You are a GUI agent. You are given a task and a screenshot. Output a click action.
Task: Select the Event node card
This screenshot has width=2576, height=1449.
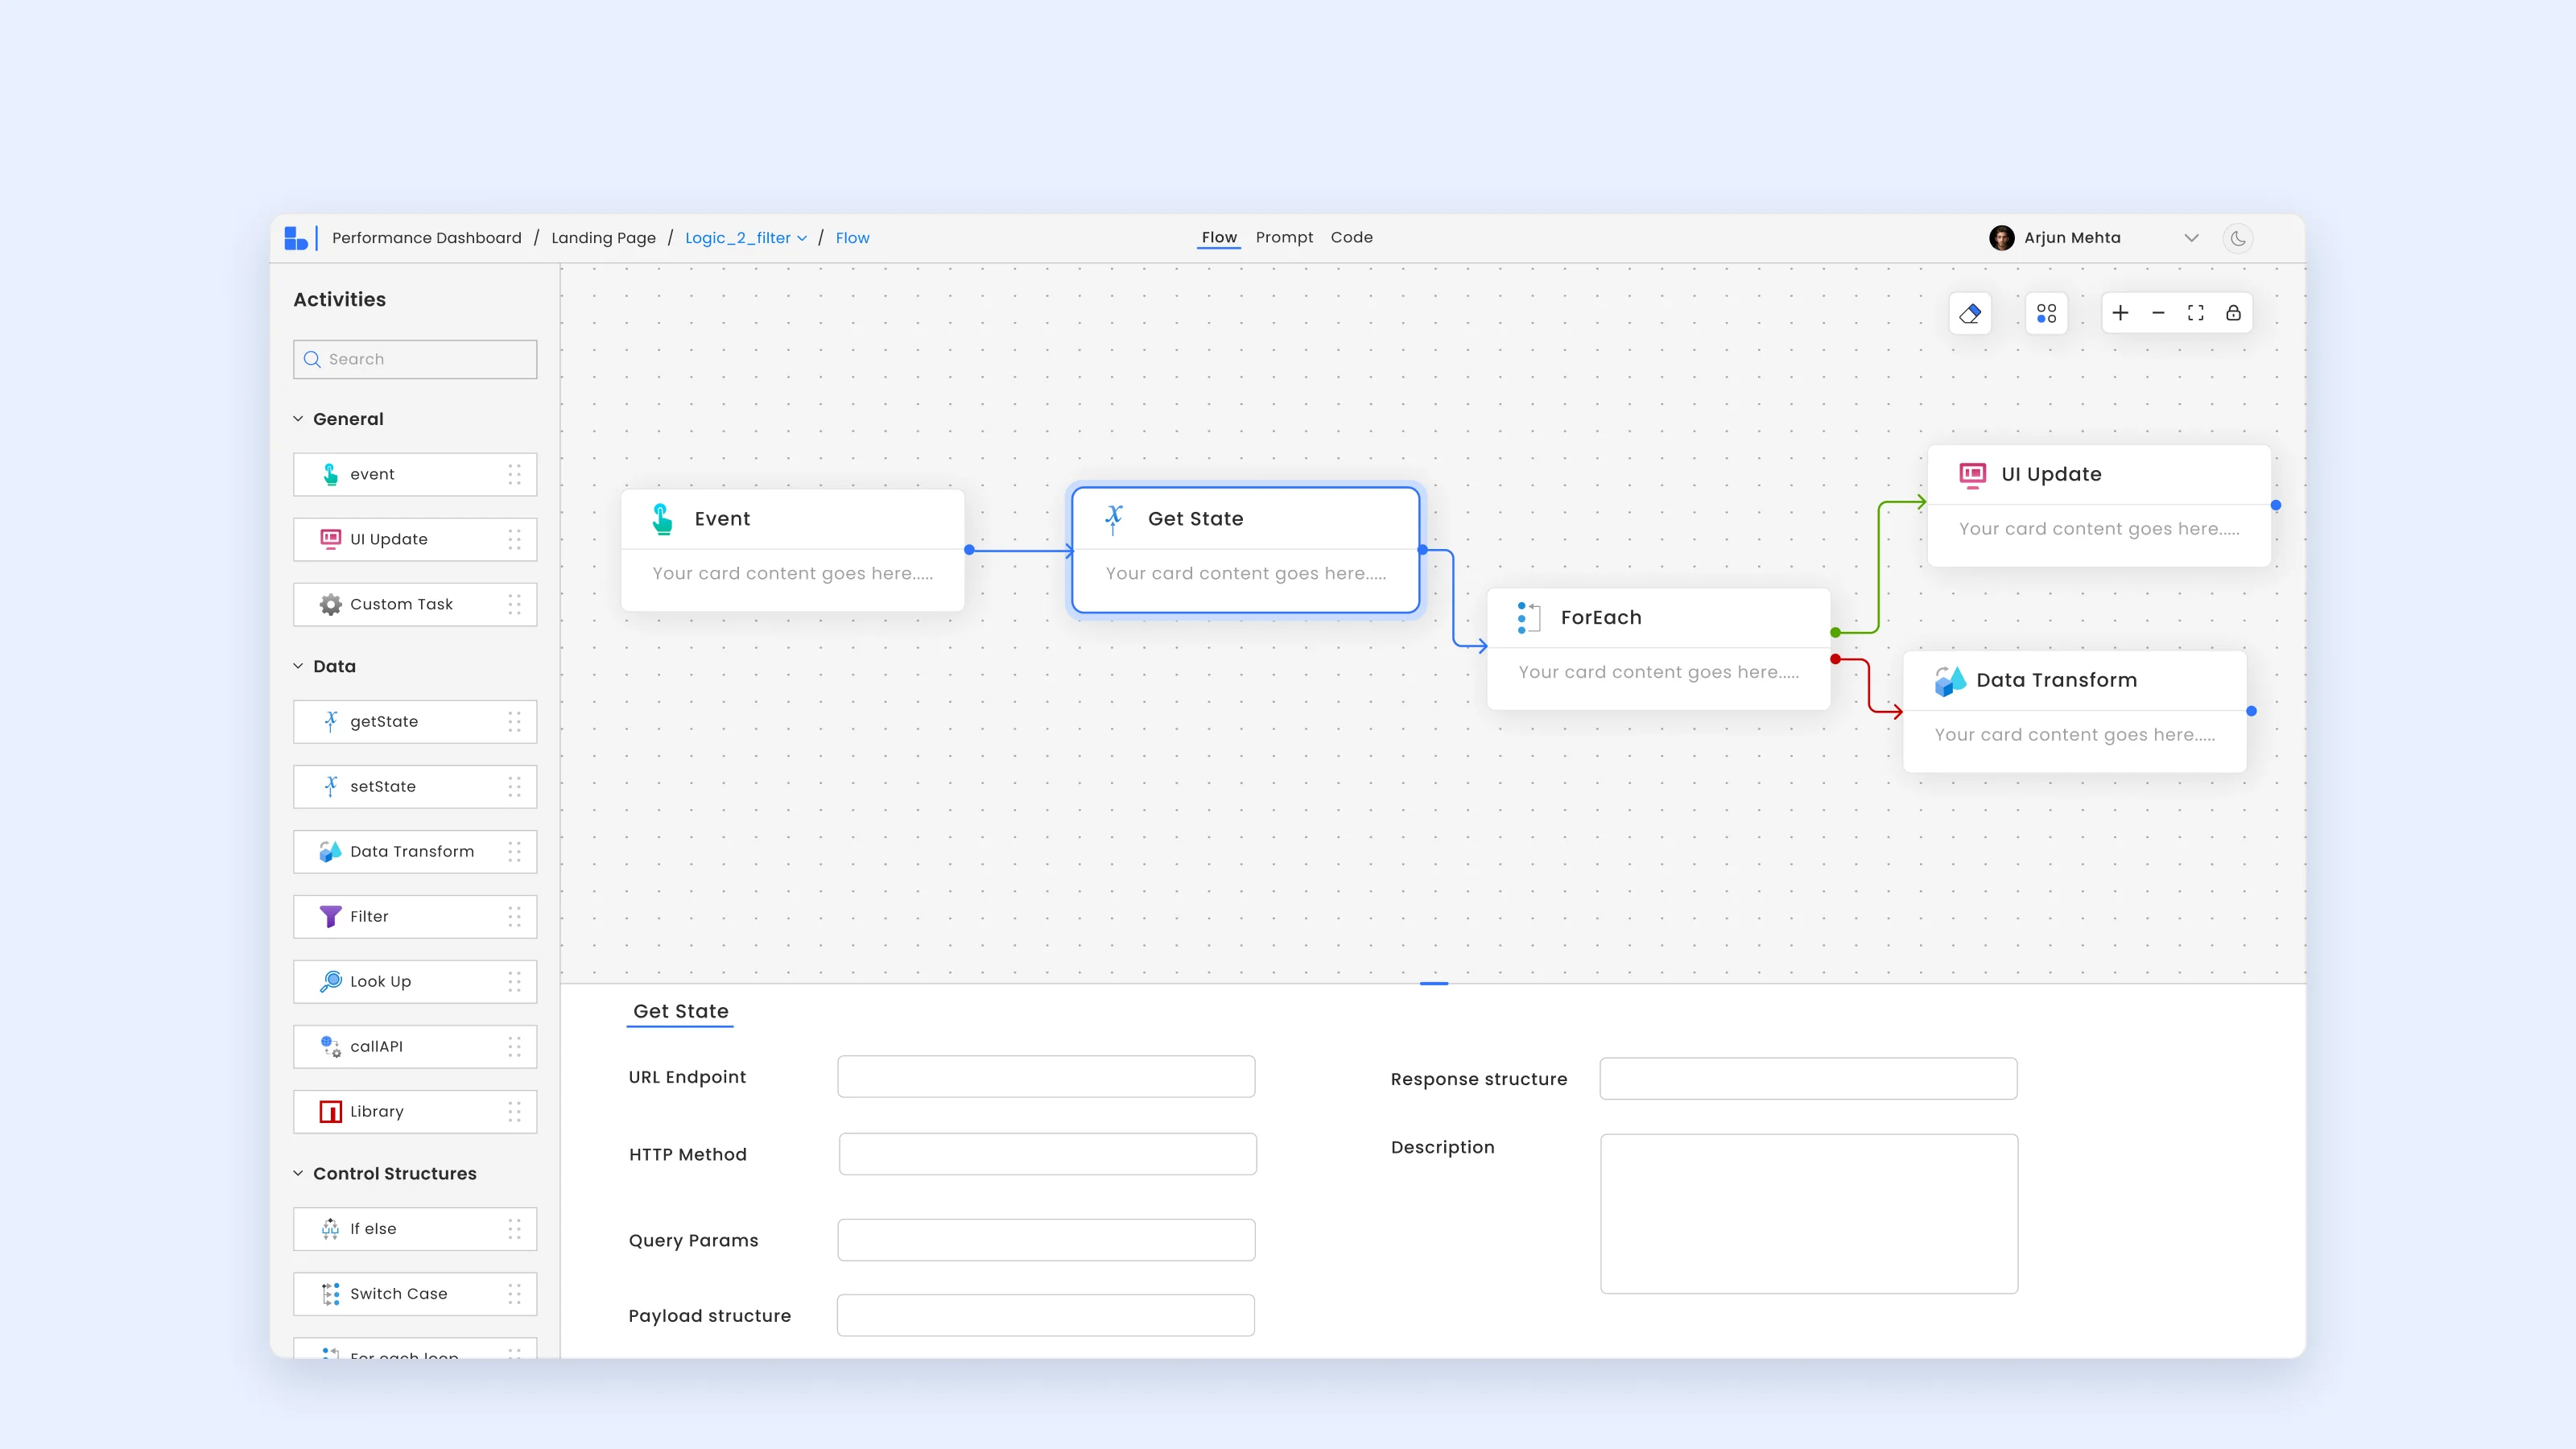792,549
